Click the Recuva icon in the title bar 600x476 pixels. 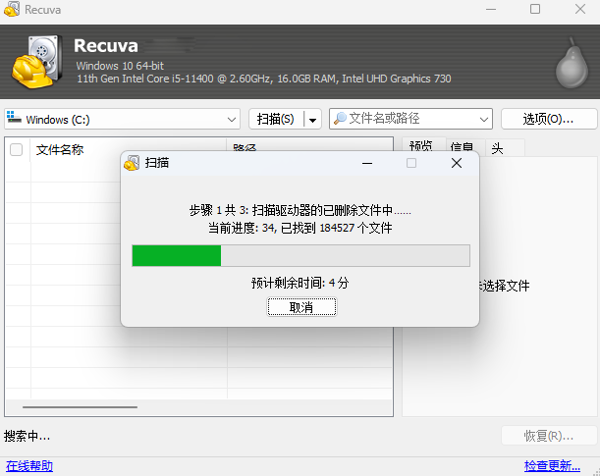pos(12,9)
